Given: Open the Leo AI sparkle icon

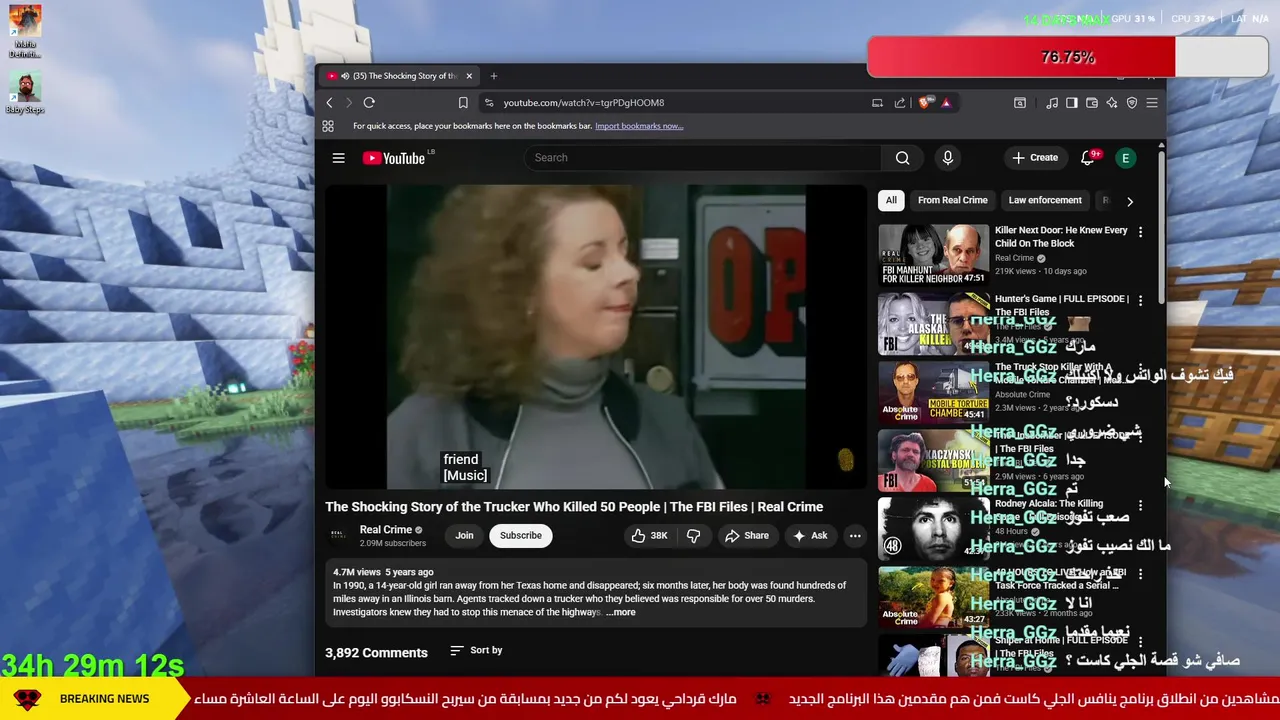Looking at the screenshot, I should (1112, 102).
